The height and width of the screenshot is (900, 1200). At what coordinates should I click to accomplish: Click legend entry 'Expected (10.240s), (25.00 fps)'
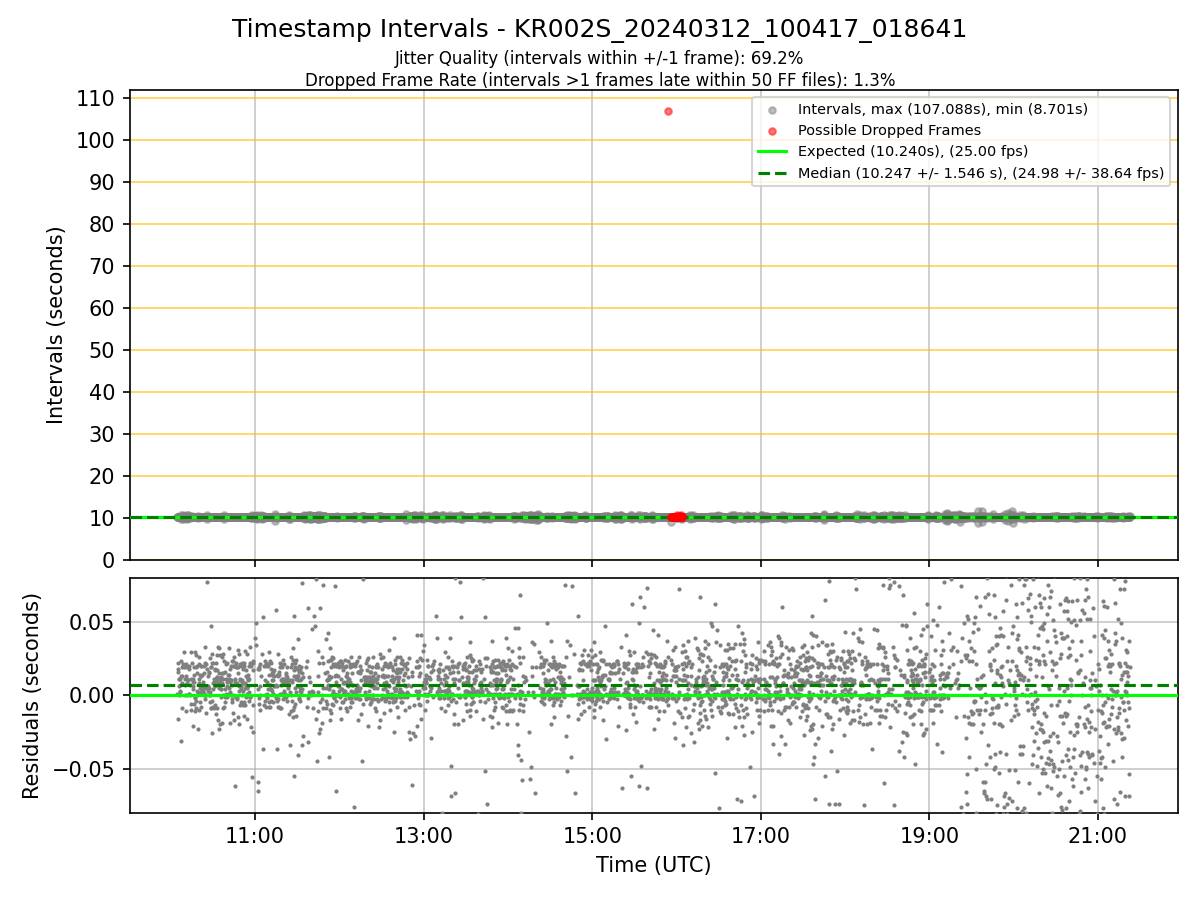tap(912, 151)
